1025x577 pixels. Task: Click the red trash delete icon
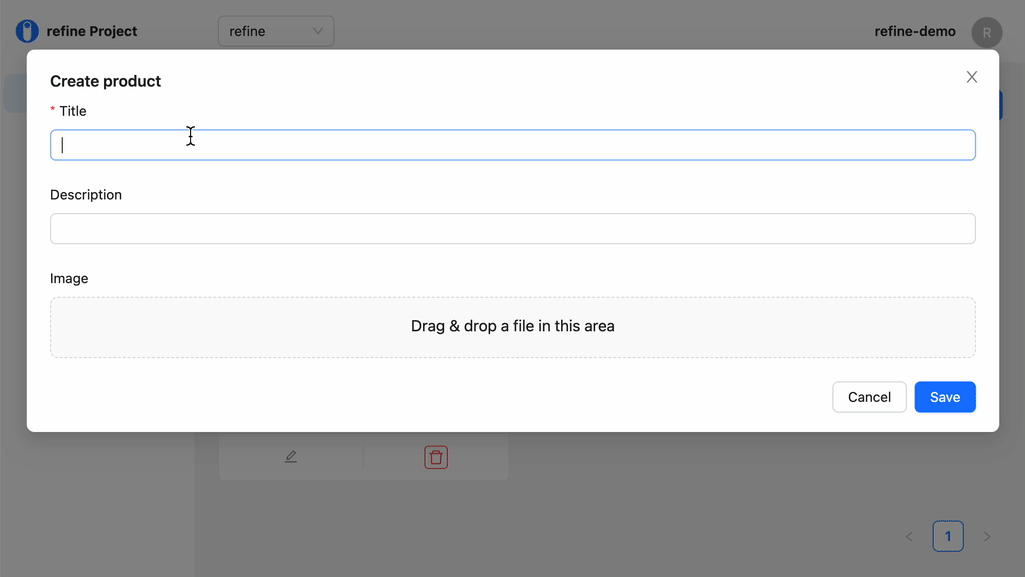pyautogui.click(x=436, y=457)
